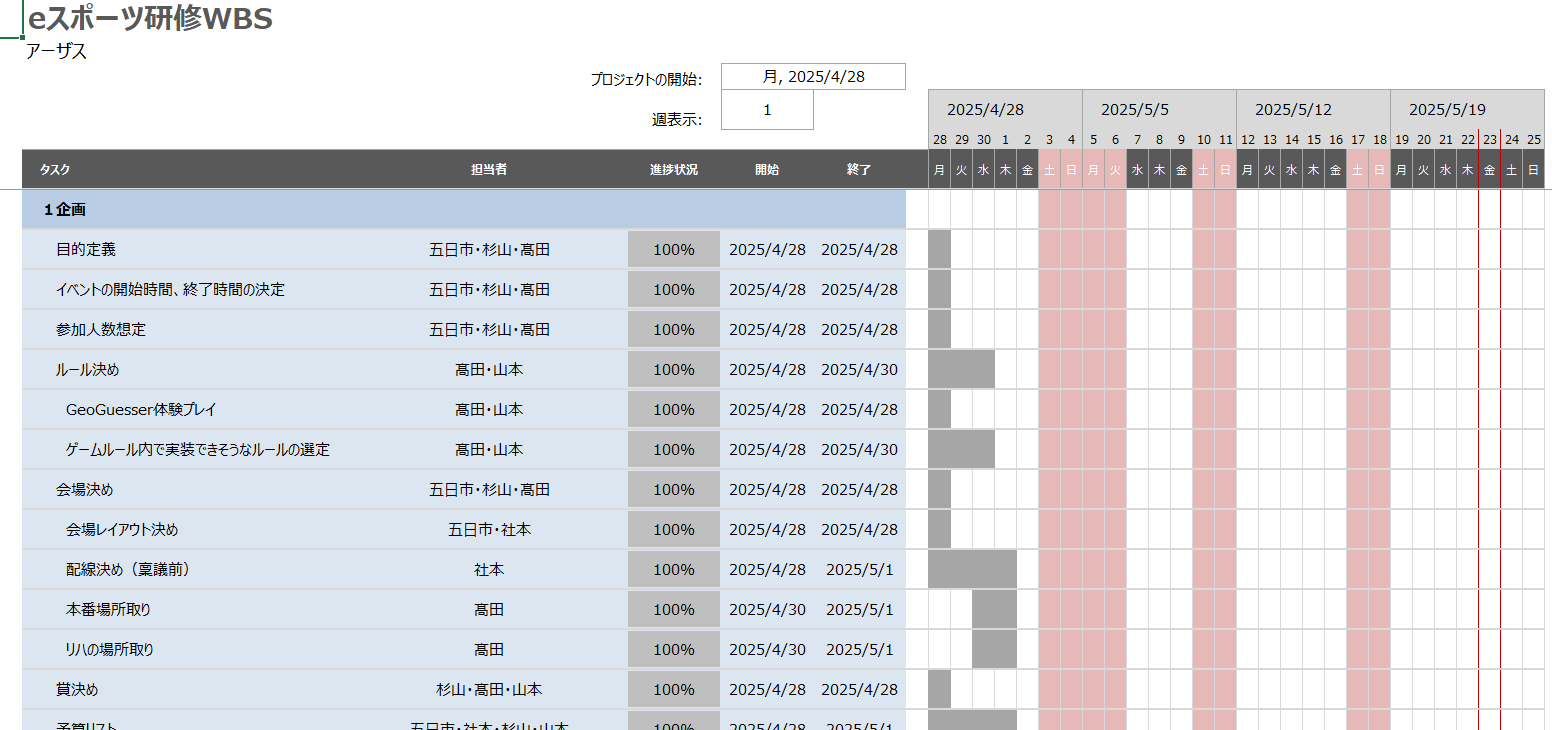Click the project start date field
1552x730 pixels.
813,77
